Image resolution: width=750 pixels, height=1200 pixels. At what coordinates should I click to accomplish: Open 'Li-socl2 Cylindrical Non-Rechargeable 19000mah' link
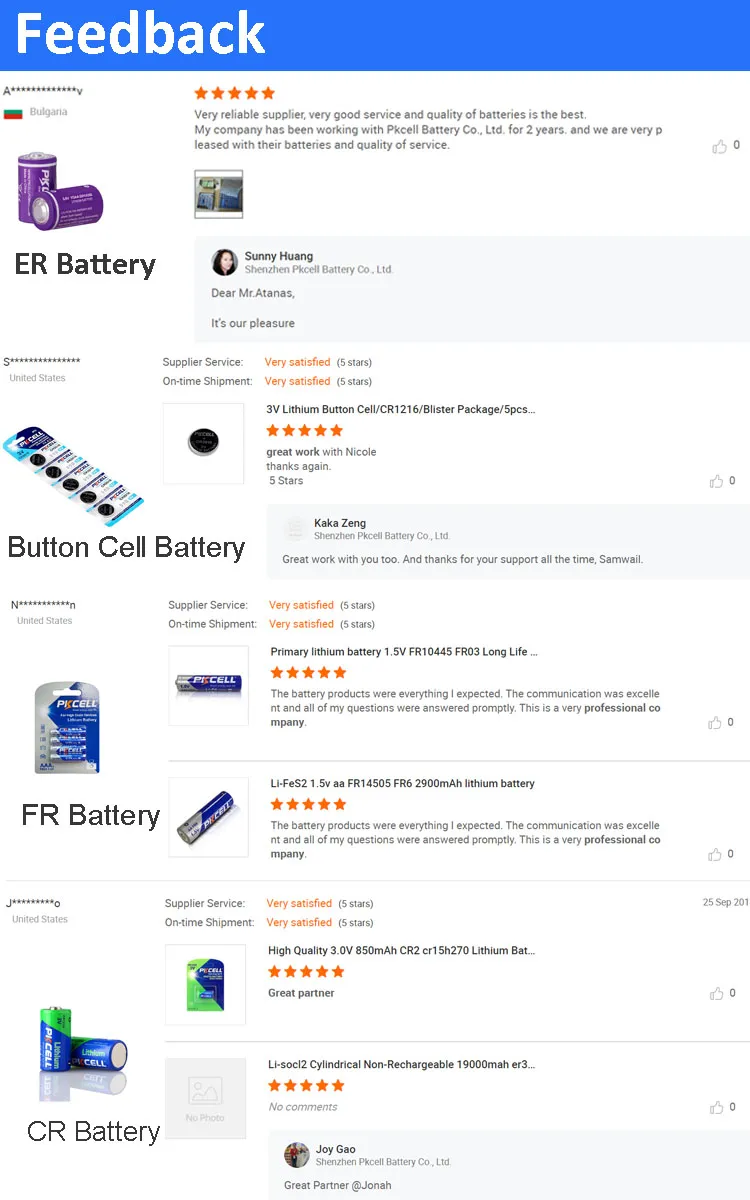[401, 1065]
